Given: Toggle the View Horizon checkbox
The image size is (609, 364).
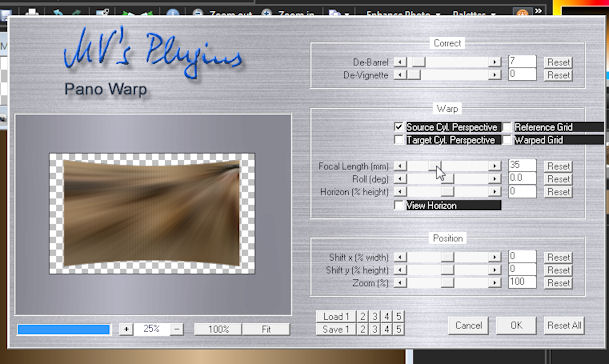Looking at the screenshot, I should coord(398,205).
